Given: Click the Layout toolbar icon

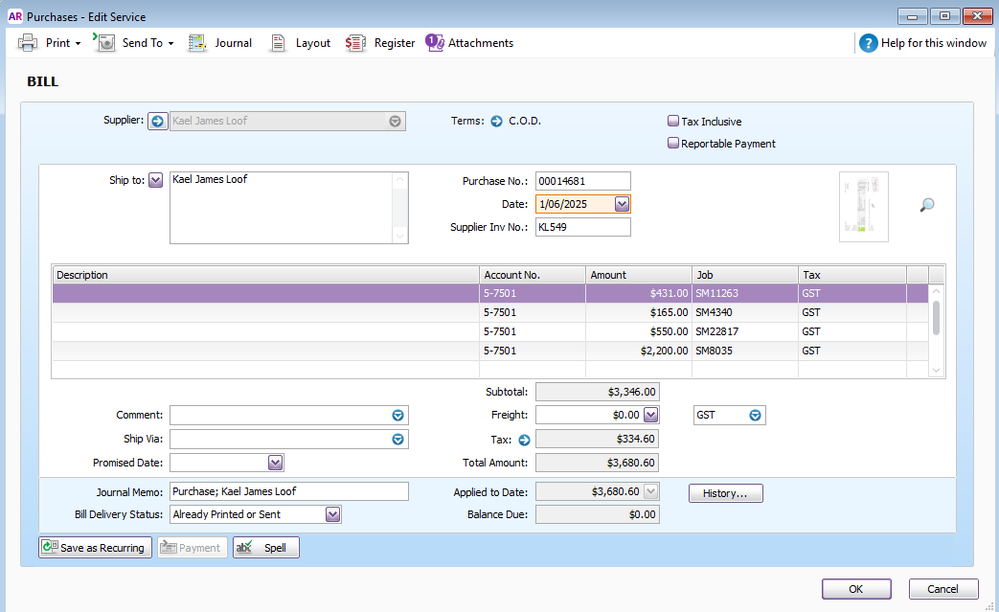Looking at the screenshot, I should (x=279, y=43).
